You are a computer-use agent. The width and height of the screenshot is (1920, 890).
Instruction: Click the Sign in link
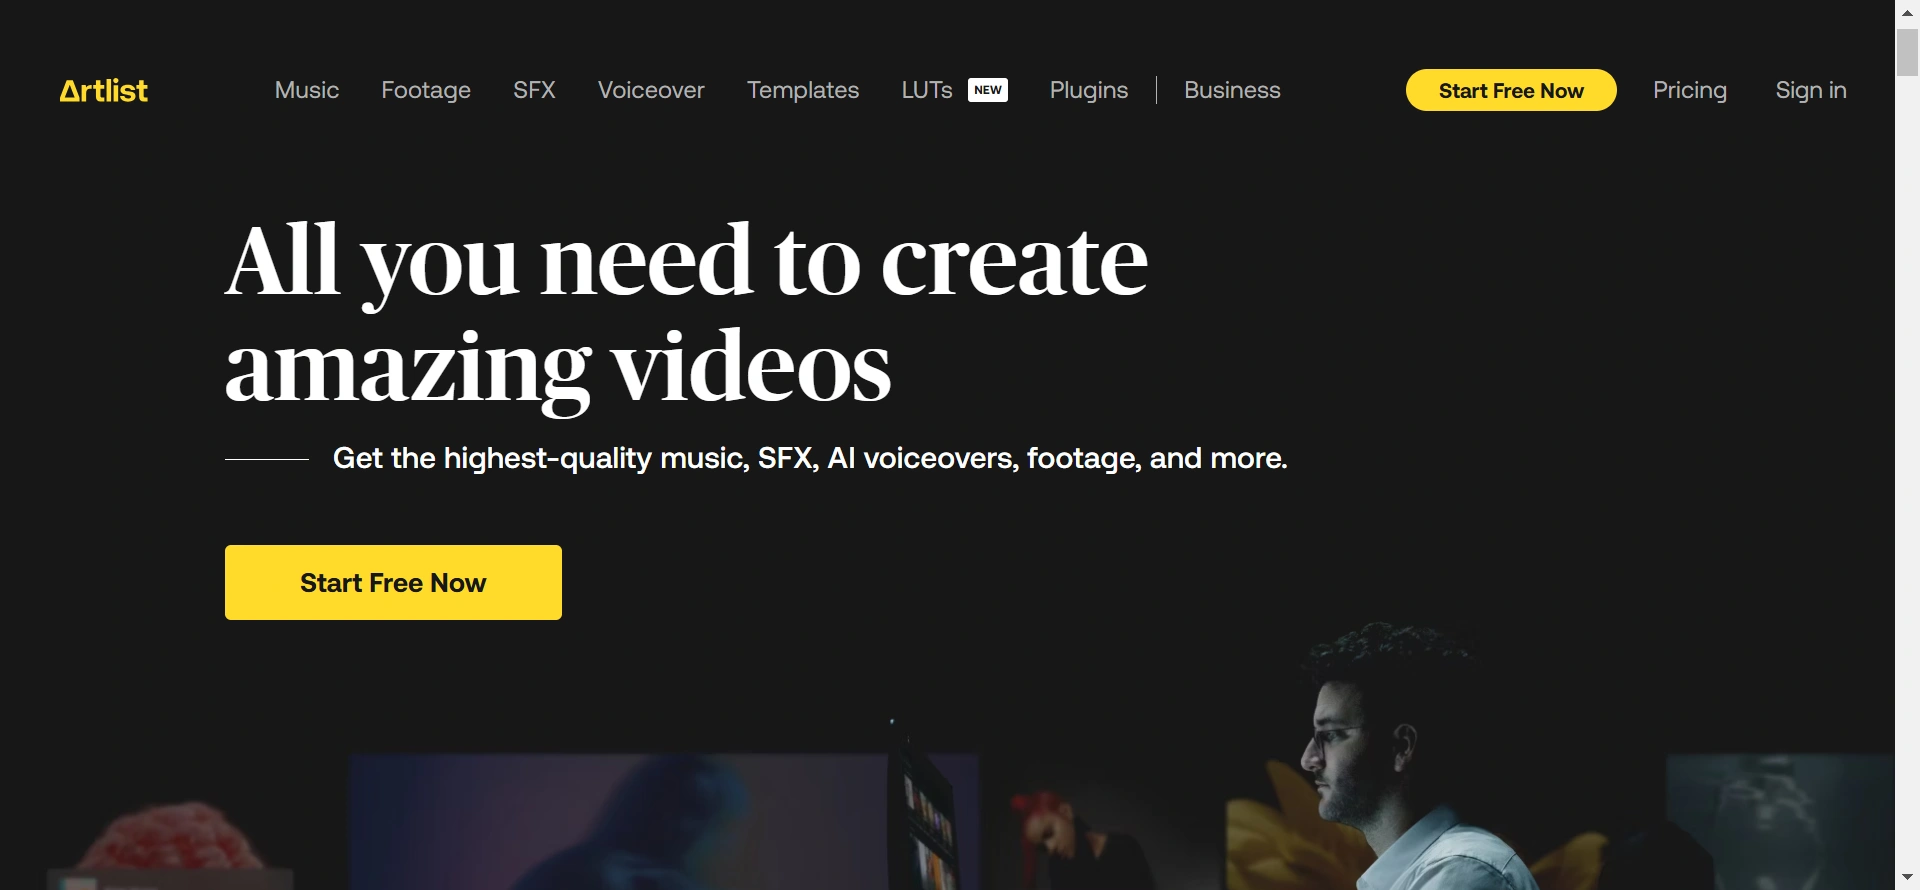point(1811,90)
